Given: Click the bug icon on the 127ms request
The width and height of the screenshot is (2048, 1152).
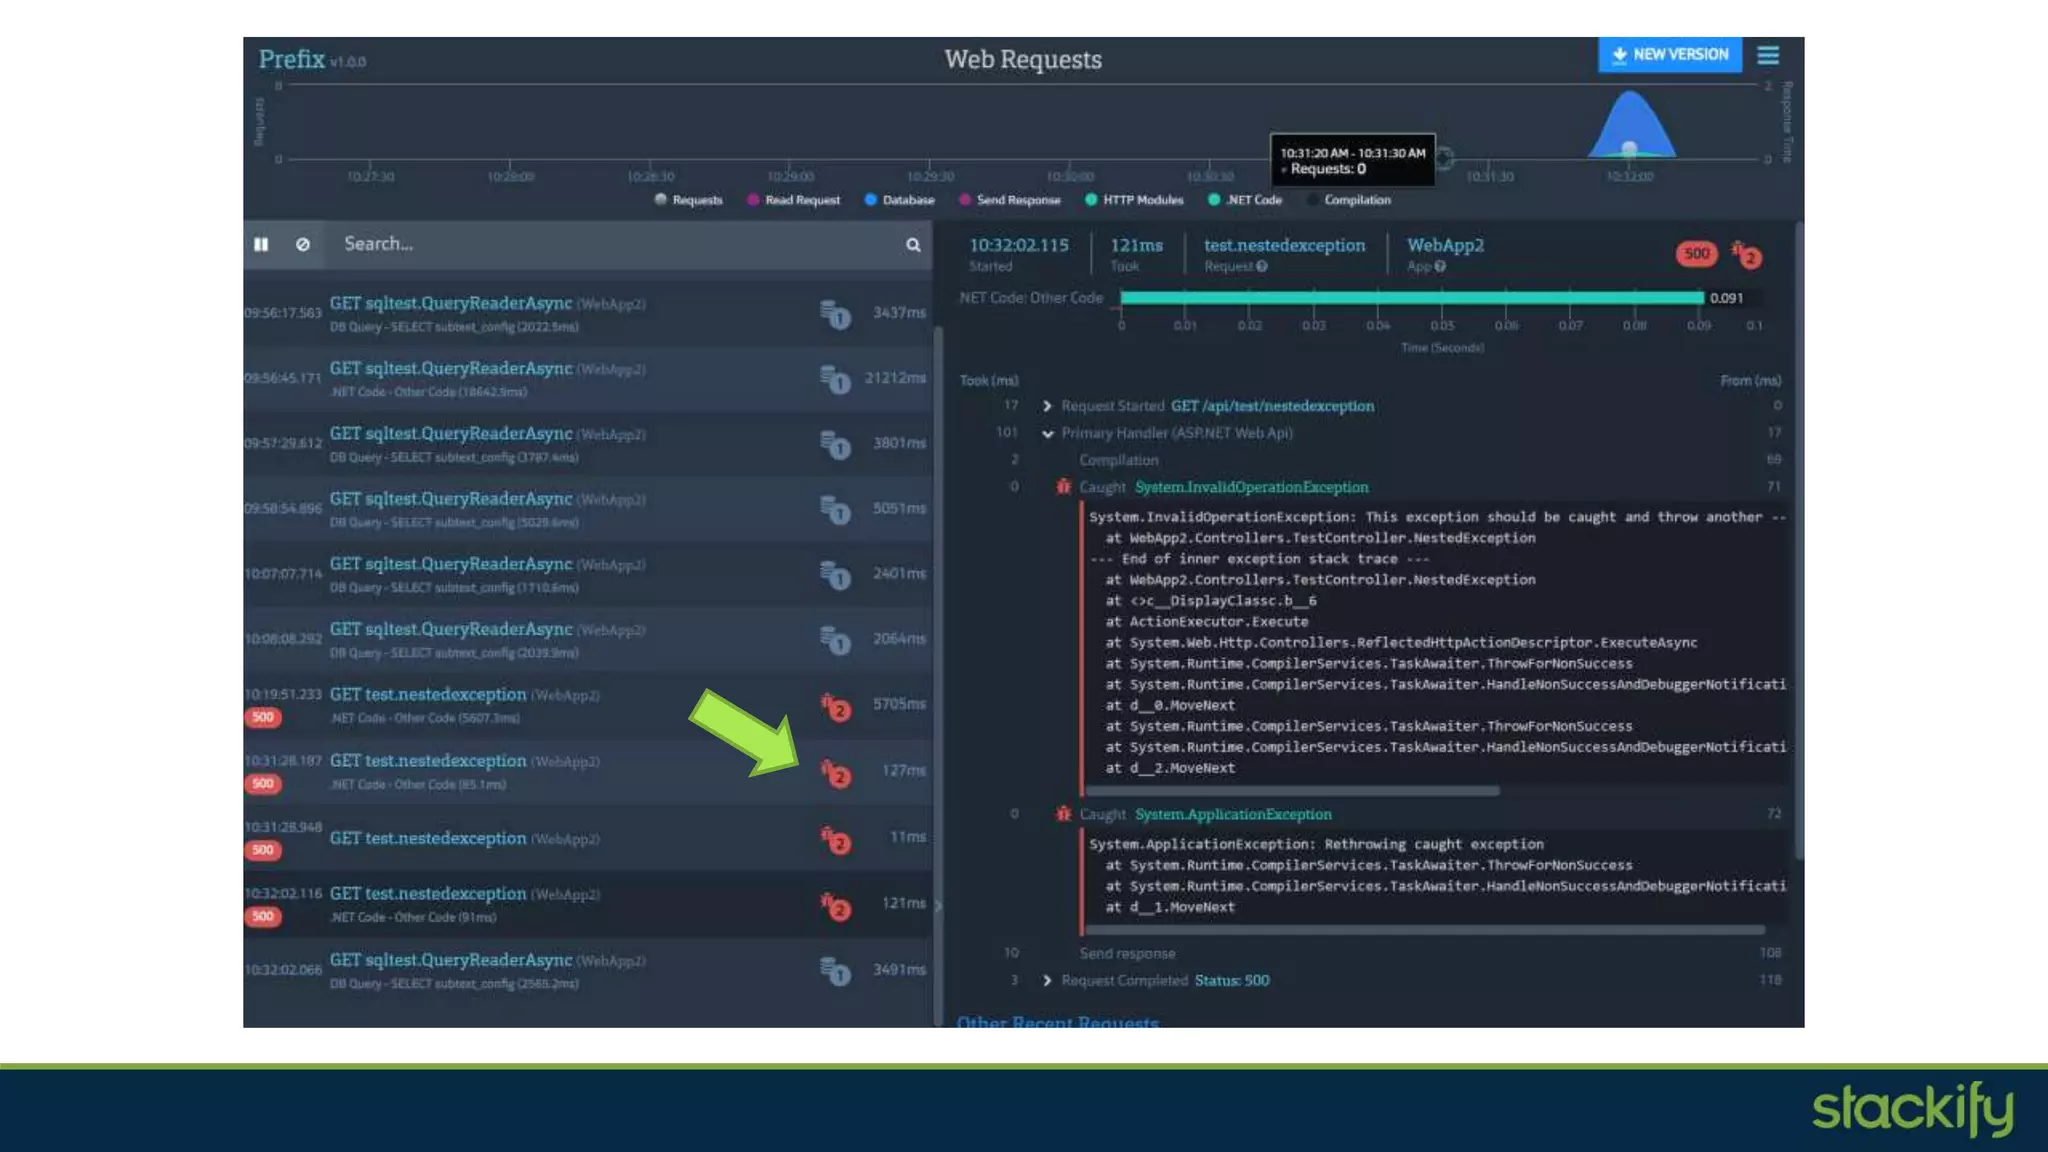Looking at the screenshot, I should click(835, 773).
